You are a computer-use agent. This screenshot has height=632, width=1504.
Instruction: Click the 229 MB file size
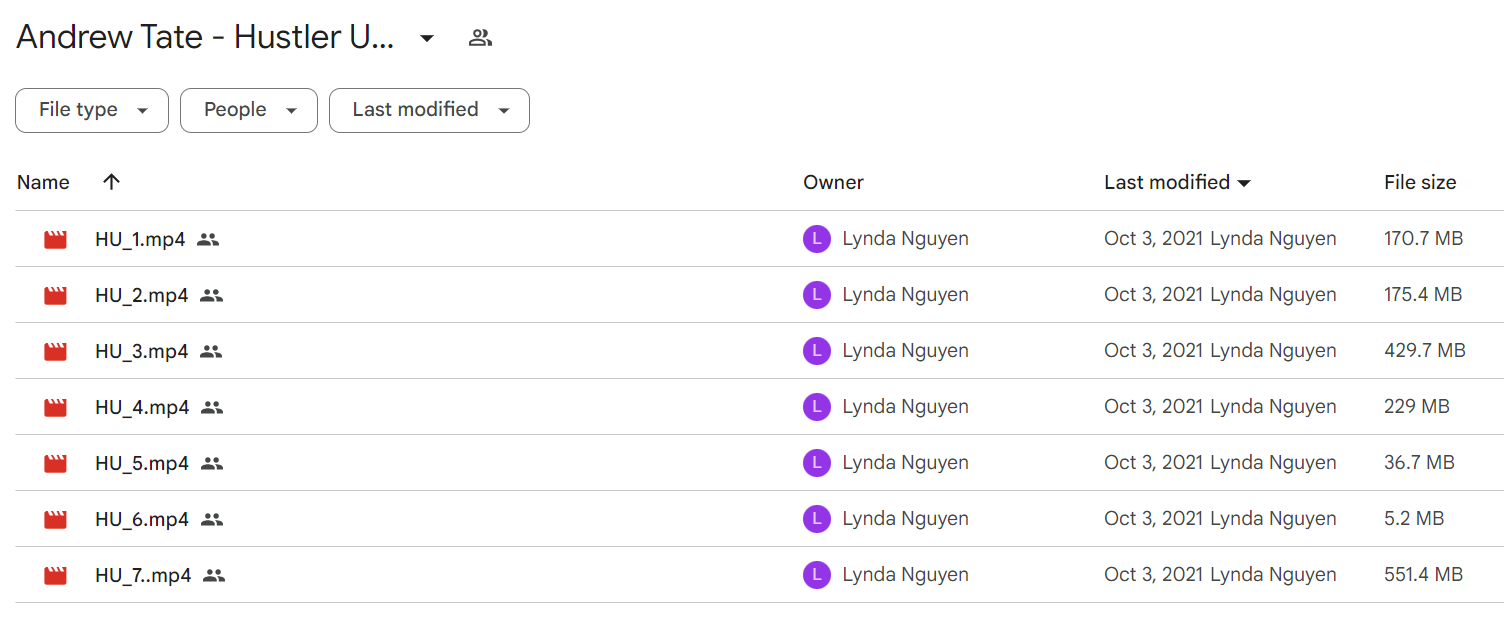tap(1417, 407)
